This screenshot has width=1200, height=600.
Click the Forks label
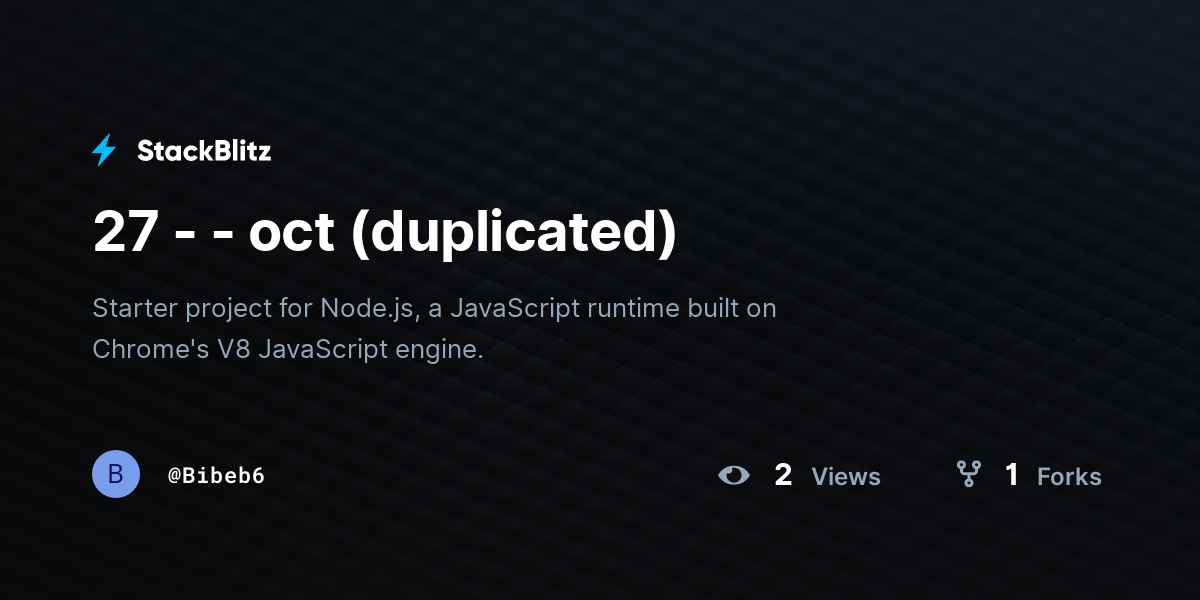pyautogui.click(x=1069, y=477)
